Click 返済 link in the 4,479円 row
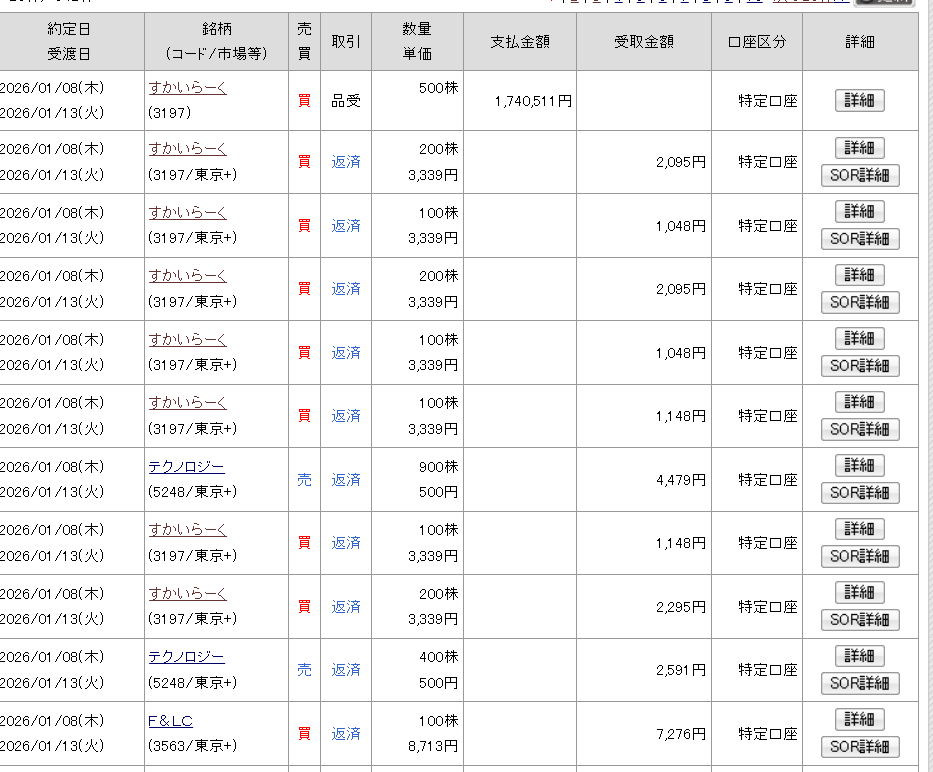Screen dimensions: 933x772 click(346, 480)
